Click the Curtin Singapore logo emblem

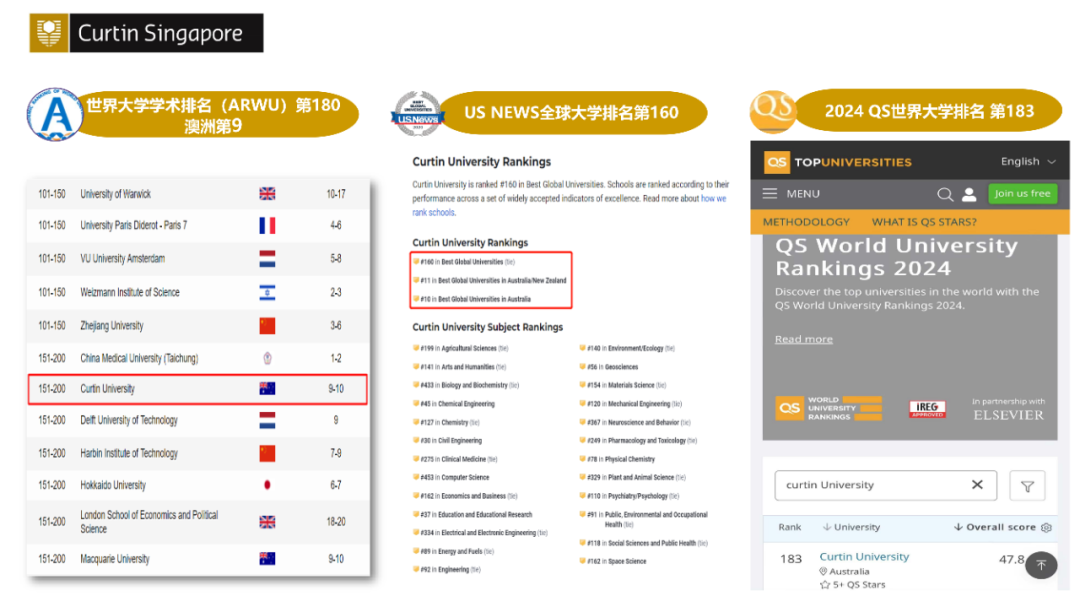click(49, 32)
